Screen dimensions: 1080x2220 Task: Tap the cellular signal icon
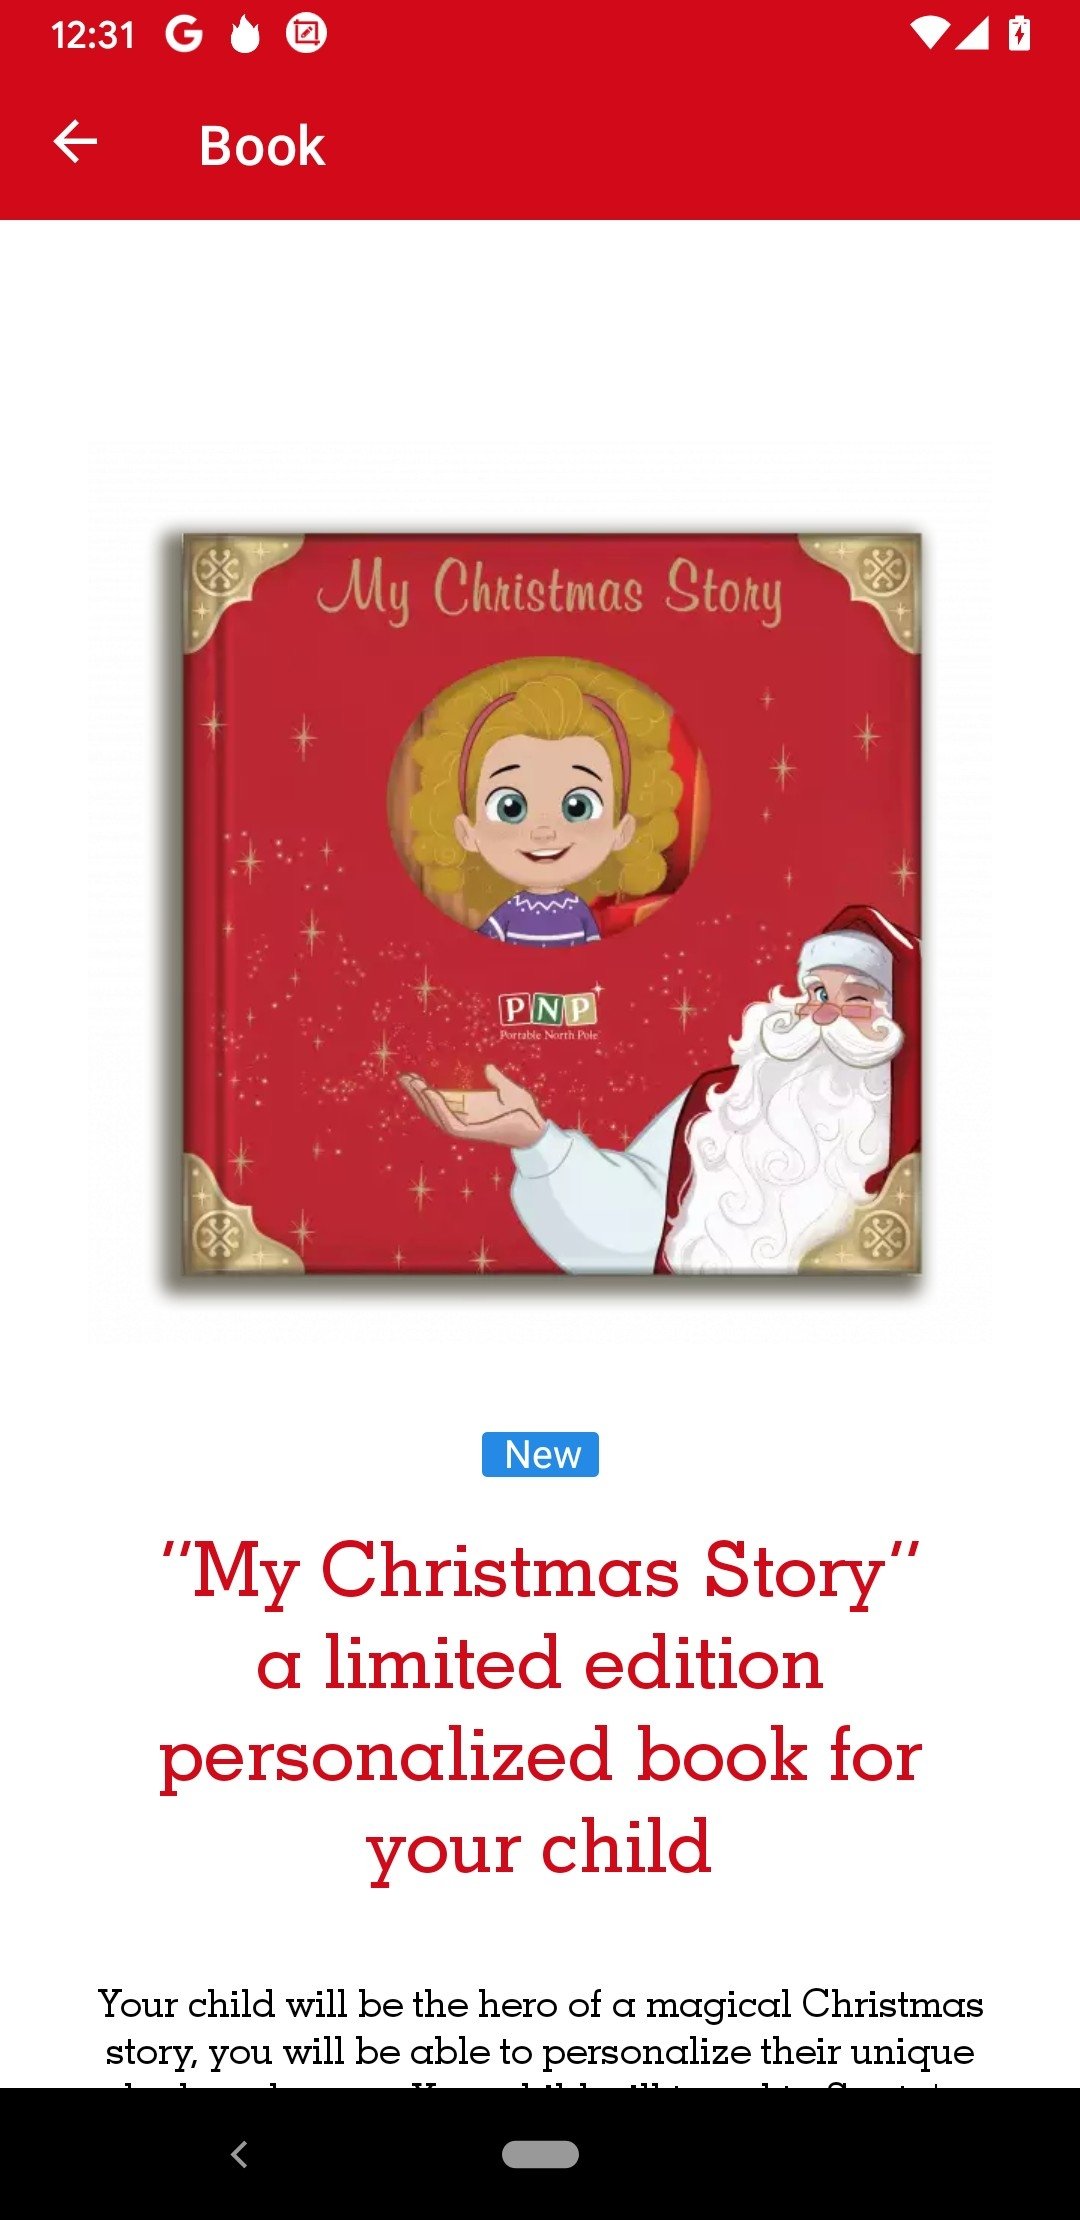click(x=972, y=34)
